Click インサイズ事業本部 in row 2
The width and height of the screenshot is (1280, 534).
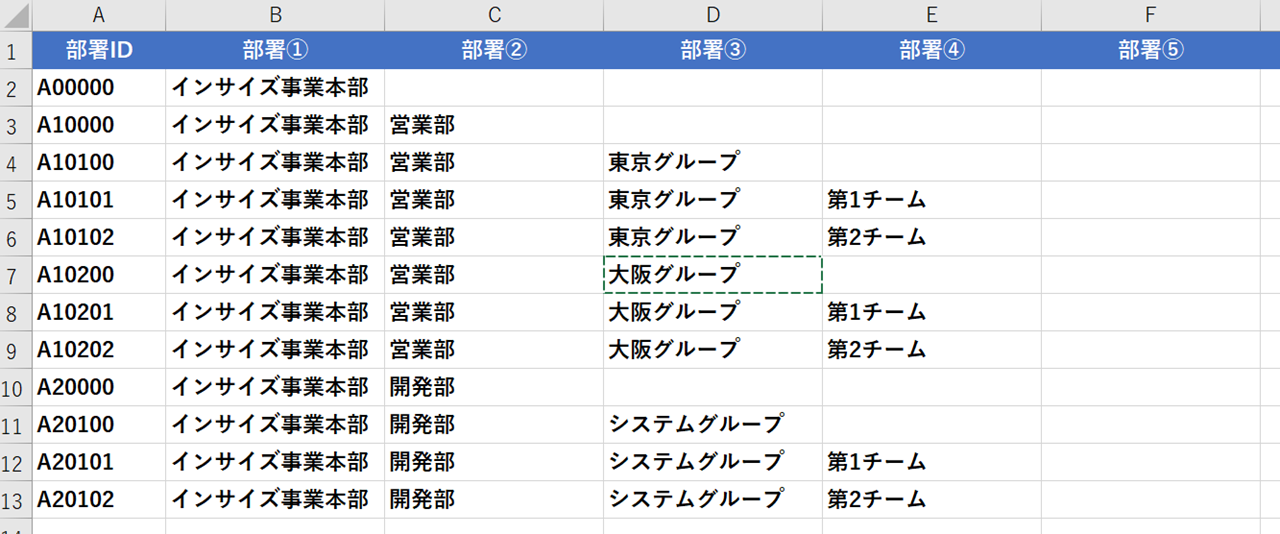275,88
